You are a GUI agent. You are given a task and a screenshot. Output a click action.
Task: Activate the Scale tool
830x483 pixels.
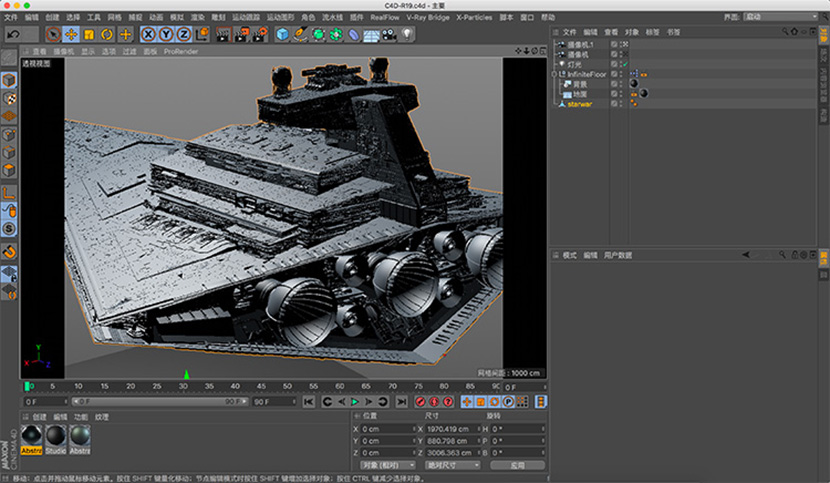click(x=89, y=34)
